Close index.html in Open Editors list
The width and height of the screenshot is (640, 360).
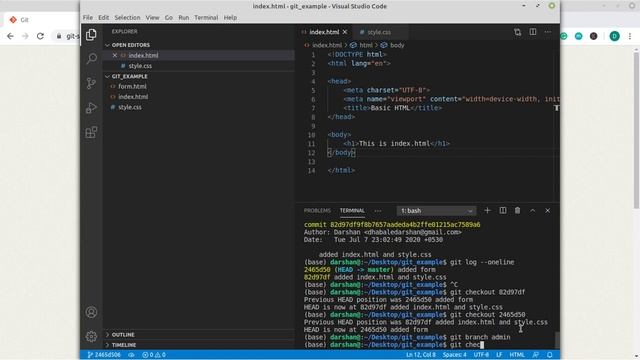click(x=115, y=55)
